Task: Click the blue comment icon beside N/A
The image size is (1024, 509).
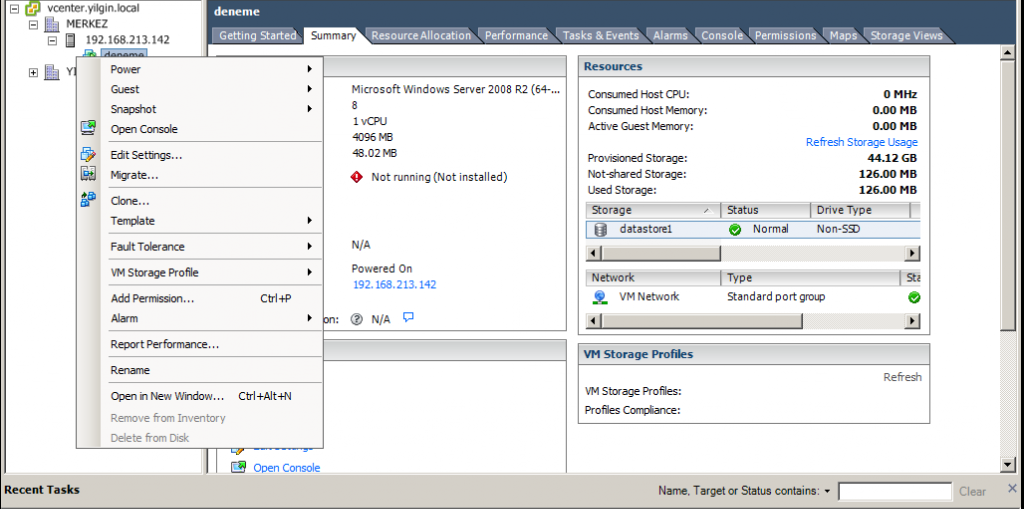Action: (x=408, y=318)
